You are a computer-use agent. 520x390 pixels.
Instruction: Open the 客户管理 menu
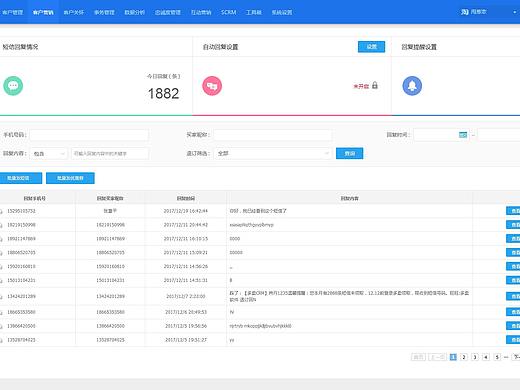[12, 12]
